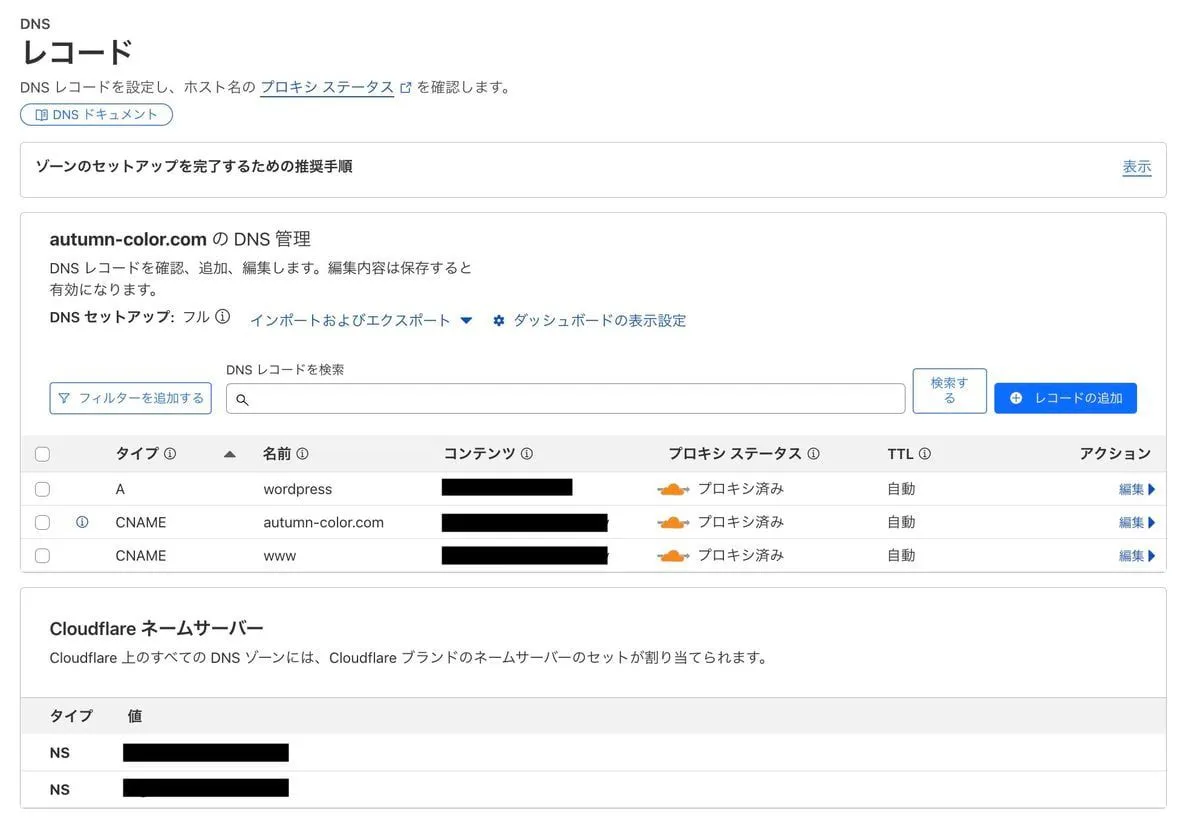Click the orange cloud proxy icon for wordpress

(x=673, y=489)
